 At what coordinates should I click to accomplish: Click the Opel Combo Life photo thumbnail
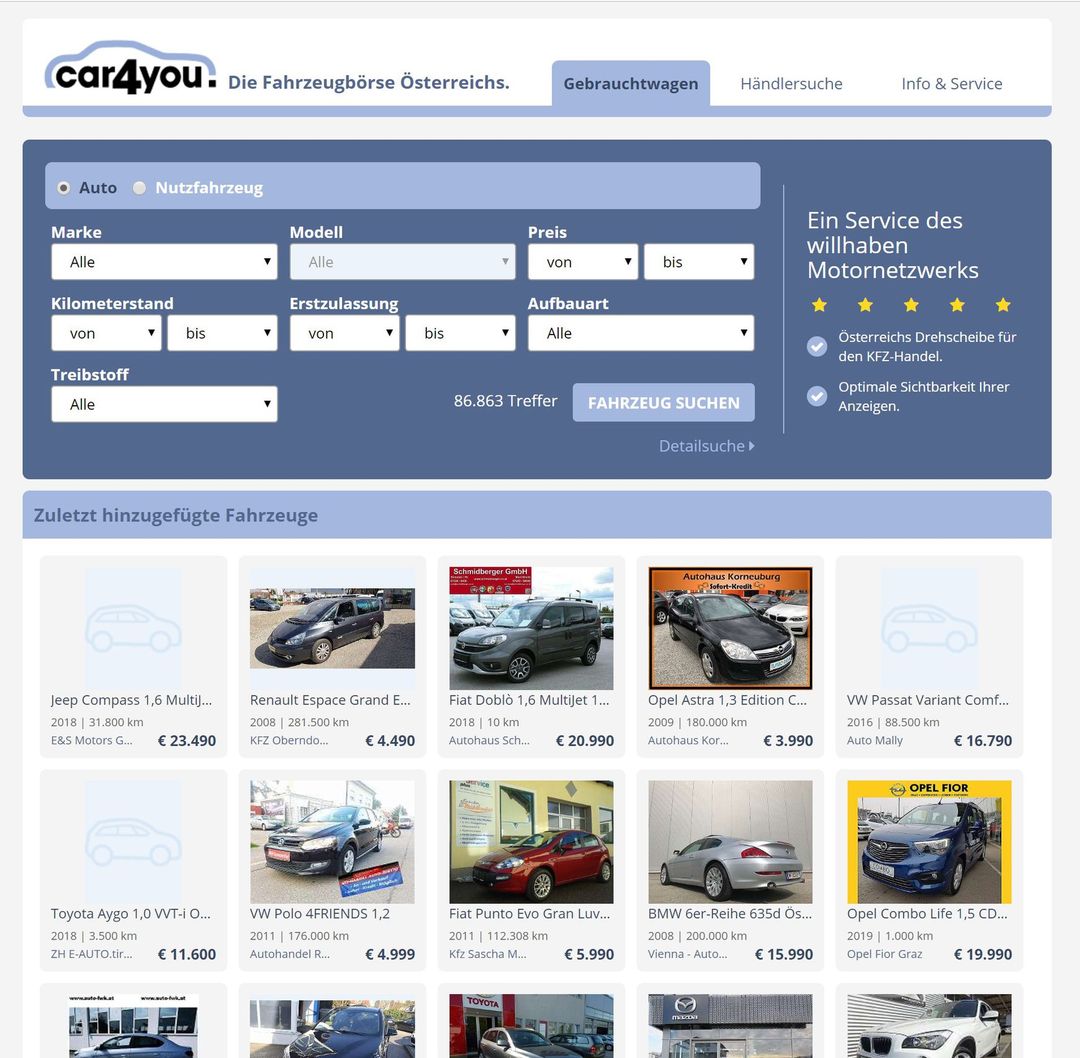[929, 841]
